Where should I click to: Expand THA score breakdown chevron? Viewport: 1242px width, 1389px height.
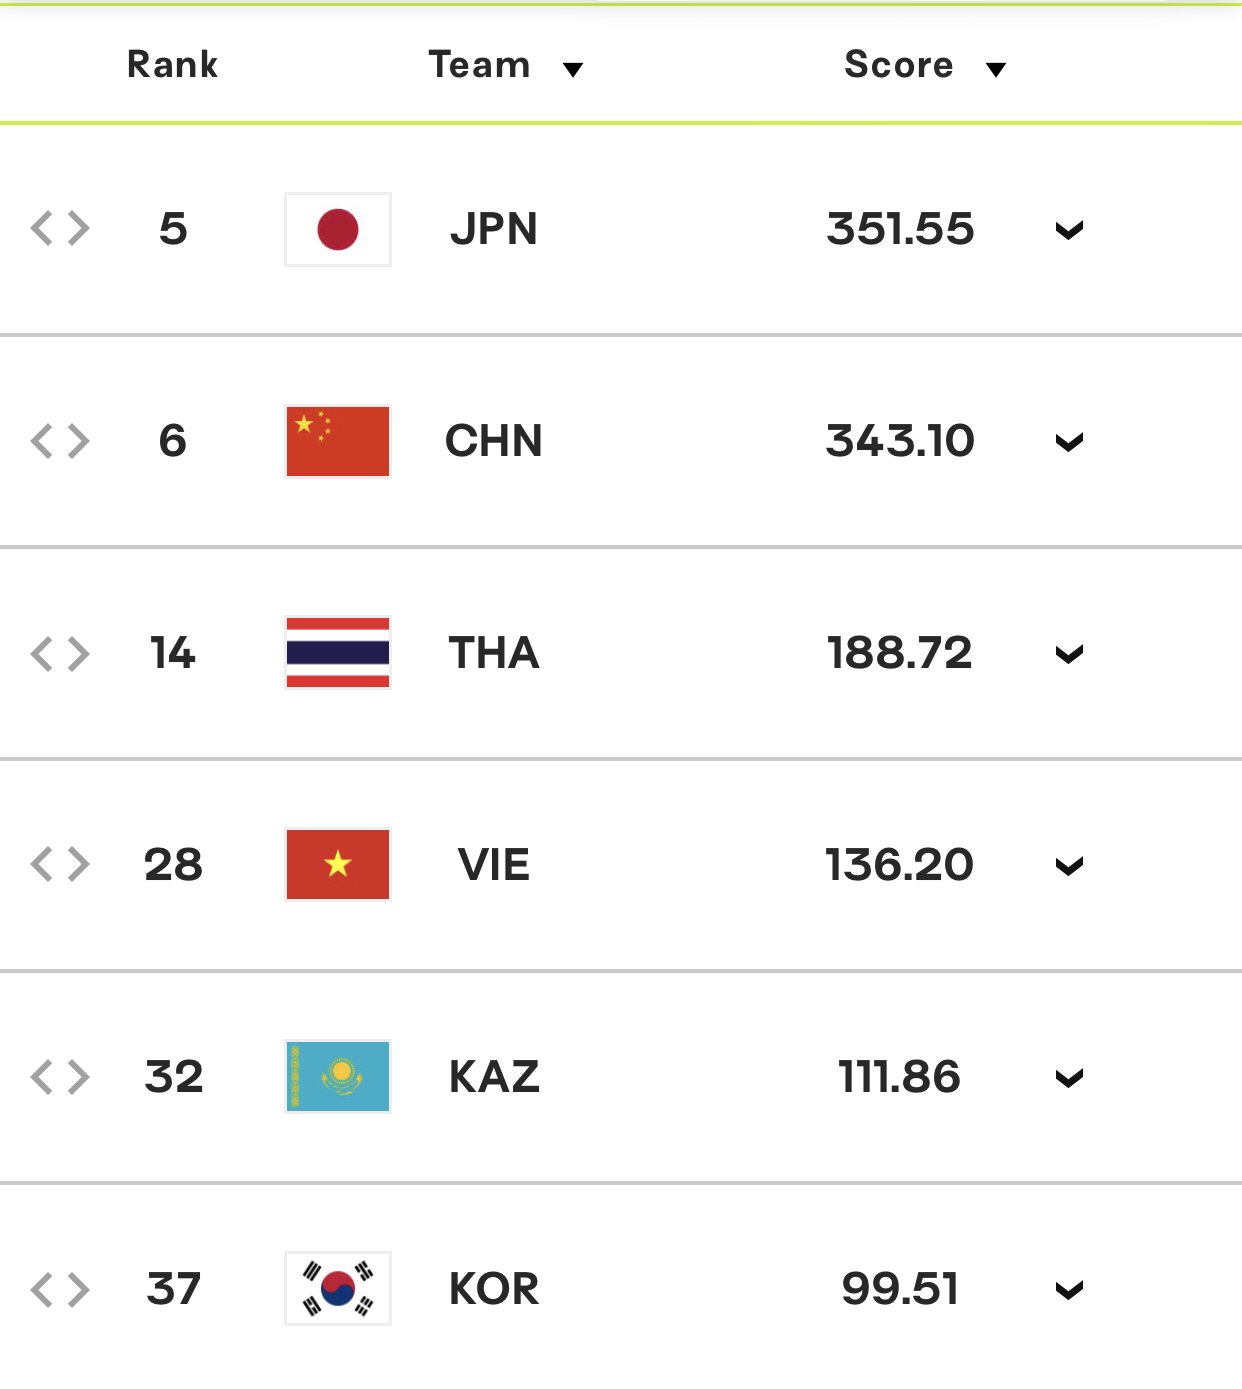pos(1070,655)
